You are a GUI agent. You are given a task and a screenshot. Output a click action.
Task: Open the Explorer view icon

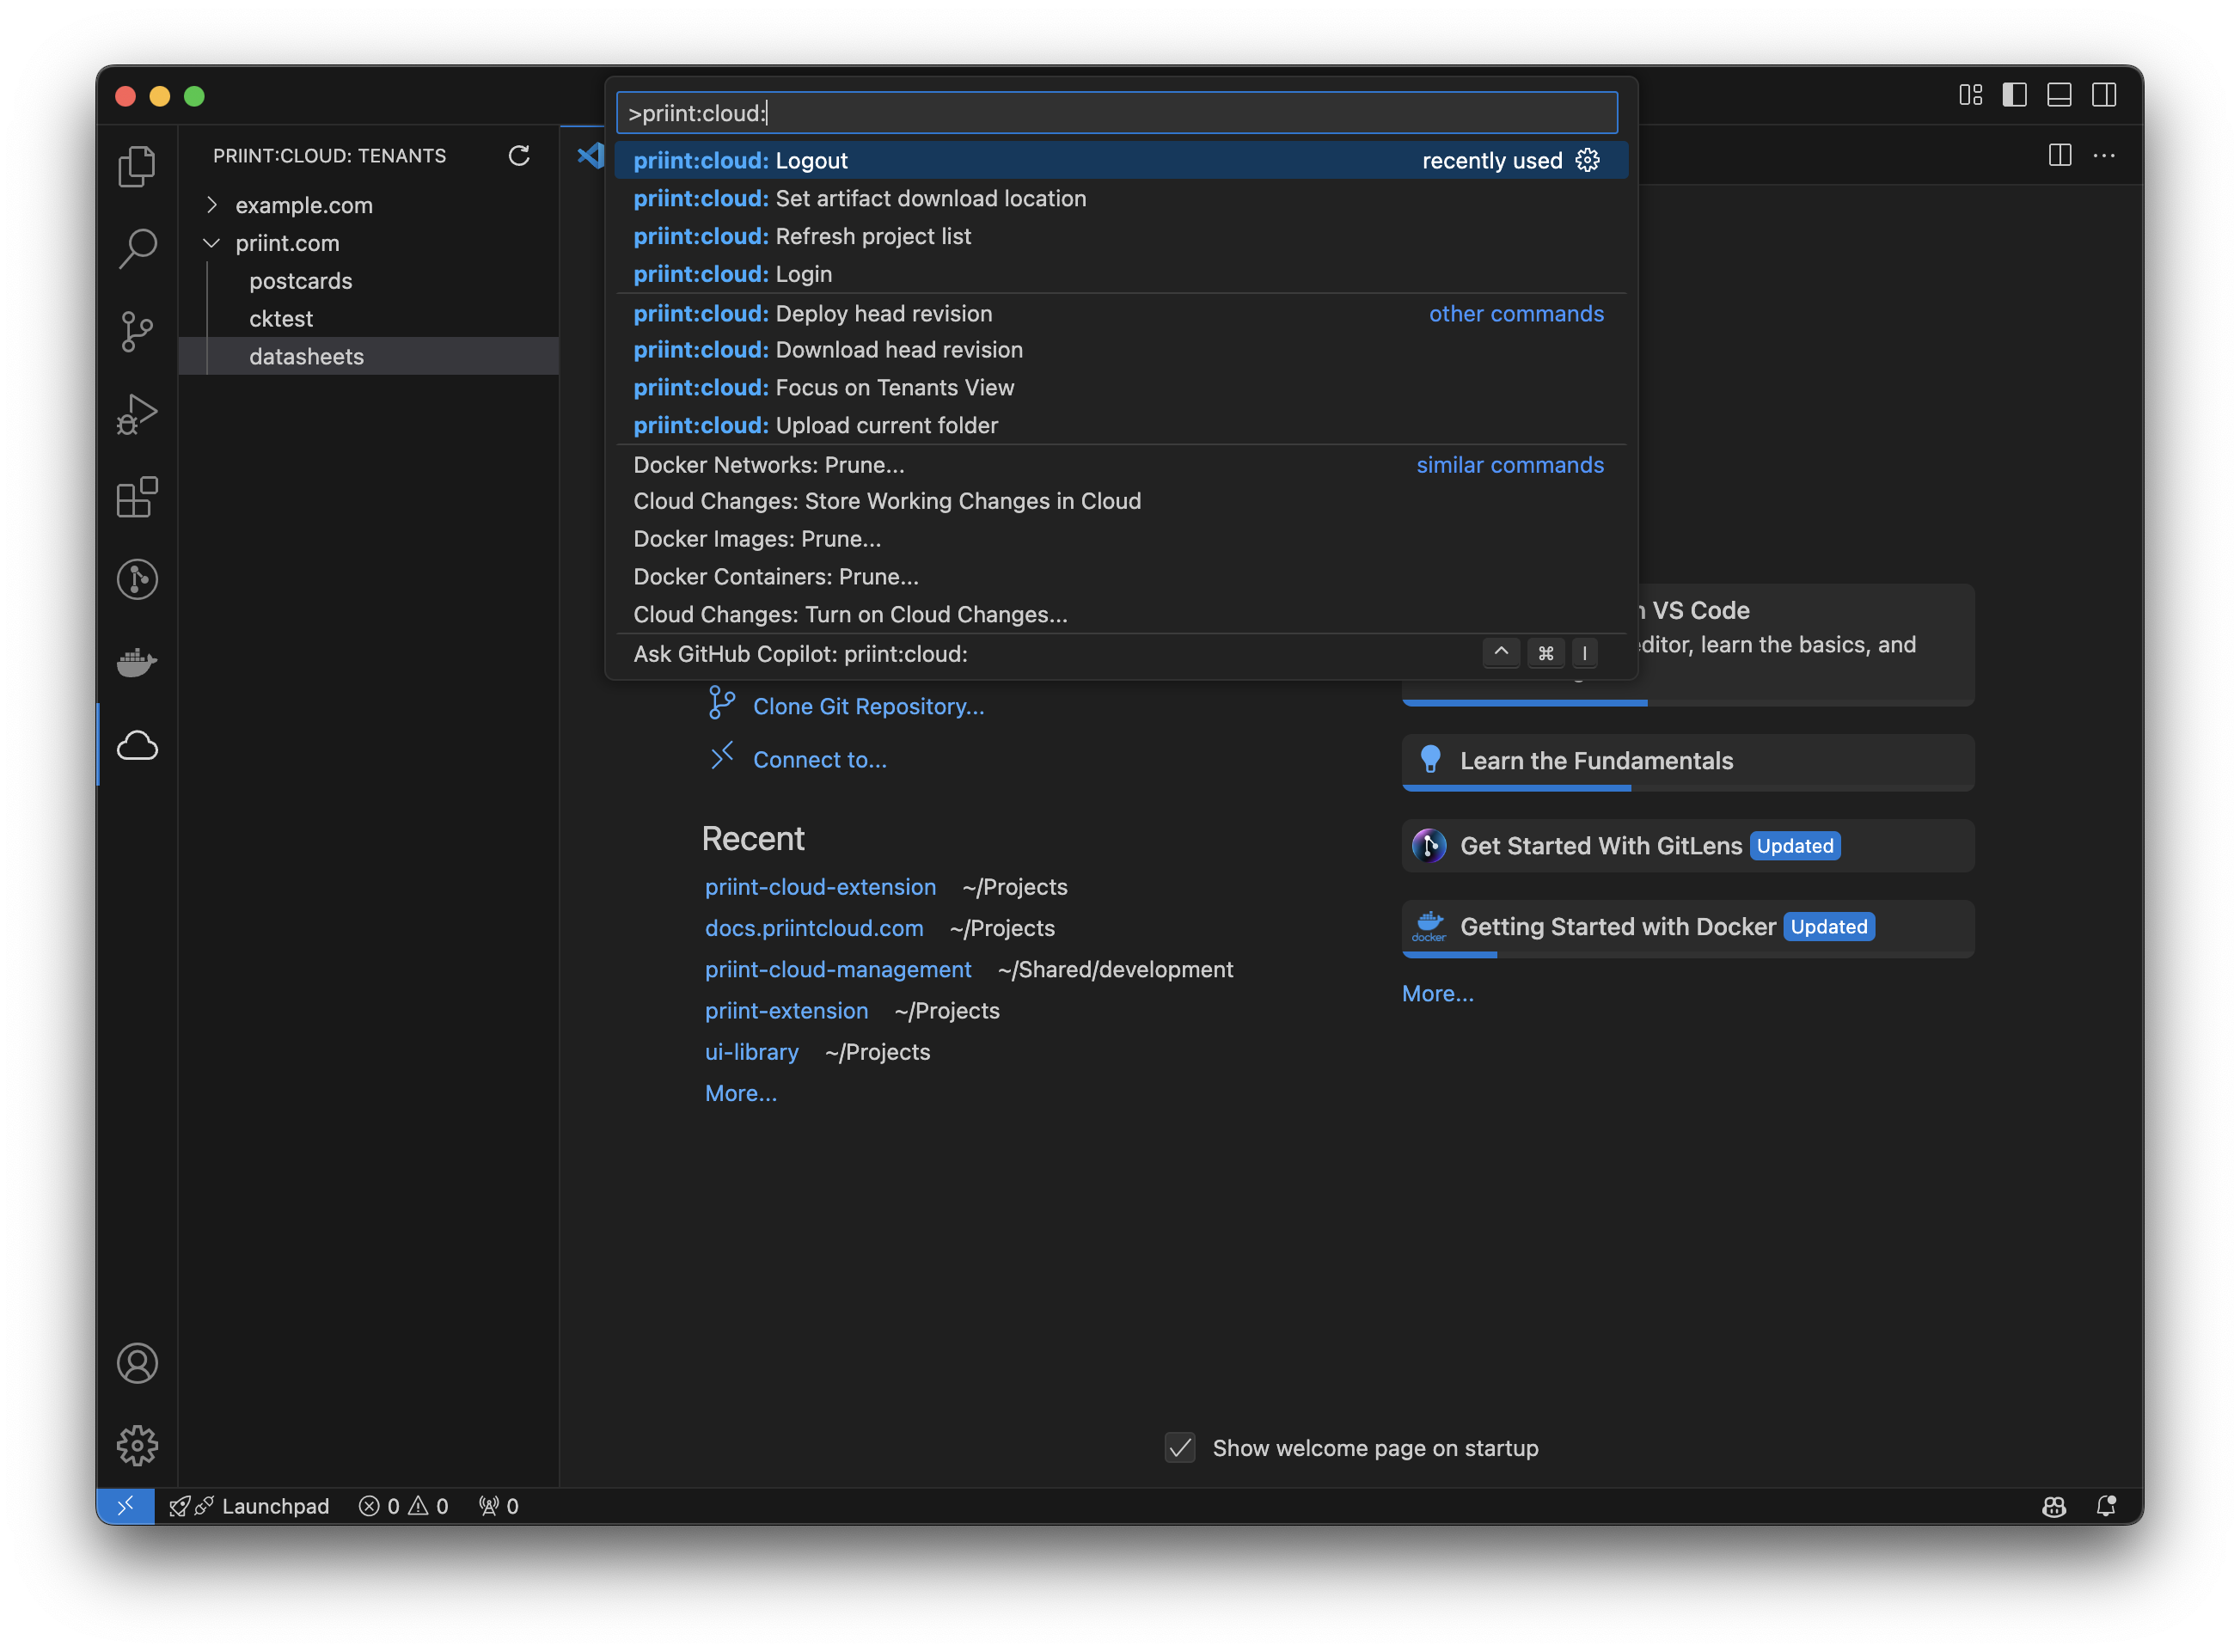(137, 166)
